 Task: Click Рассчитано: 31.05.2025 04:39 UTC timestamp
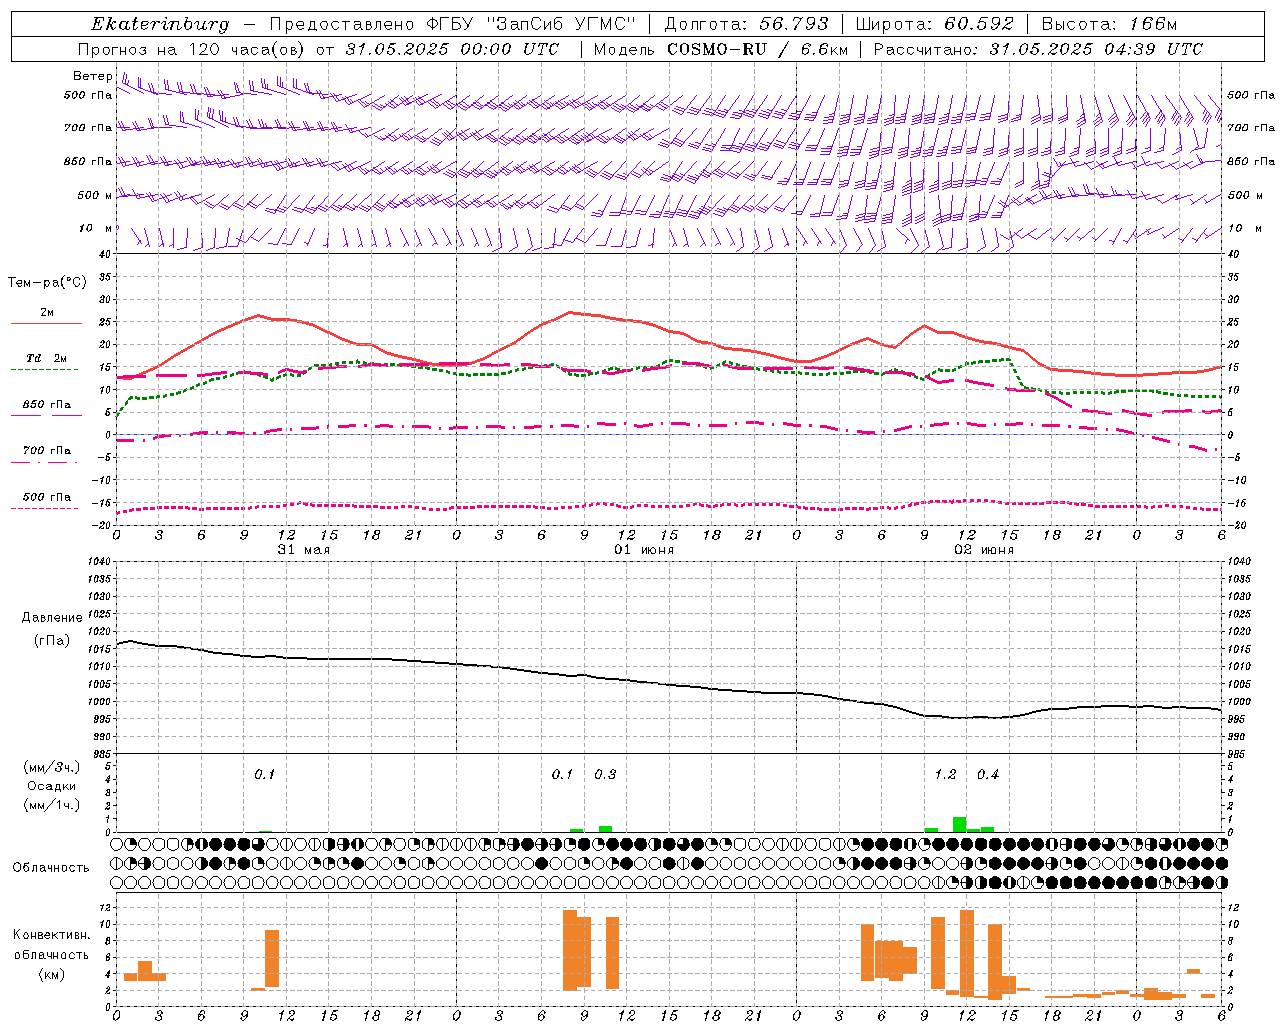pyautogui.click(x=1038, y=49)
